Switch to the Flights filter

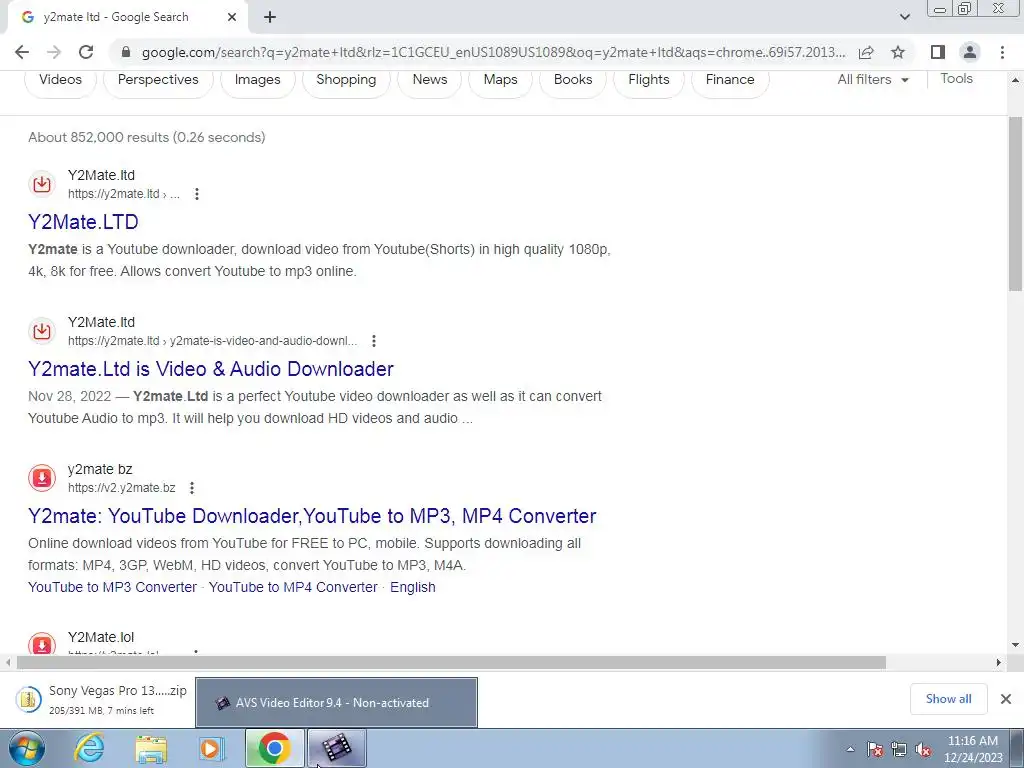point(648,80)
